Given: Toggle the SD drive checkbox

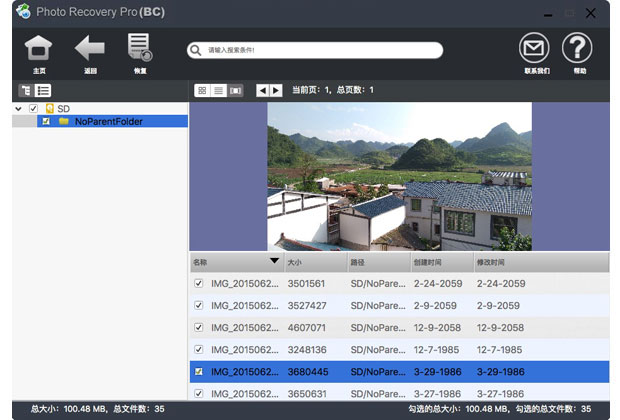Looking at the screenshot, I should [x=34, y=108].
